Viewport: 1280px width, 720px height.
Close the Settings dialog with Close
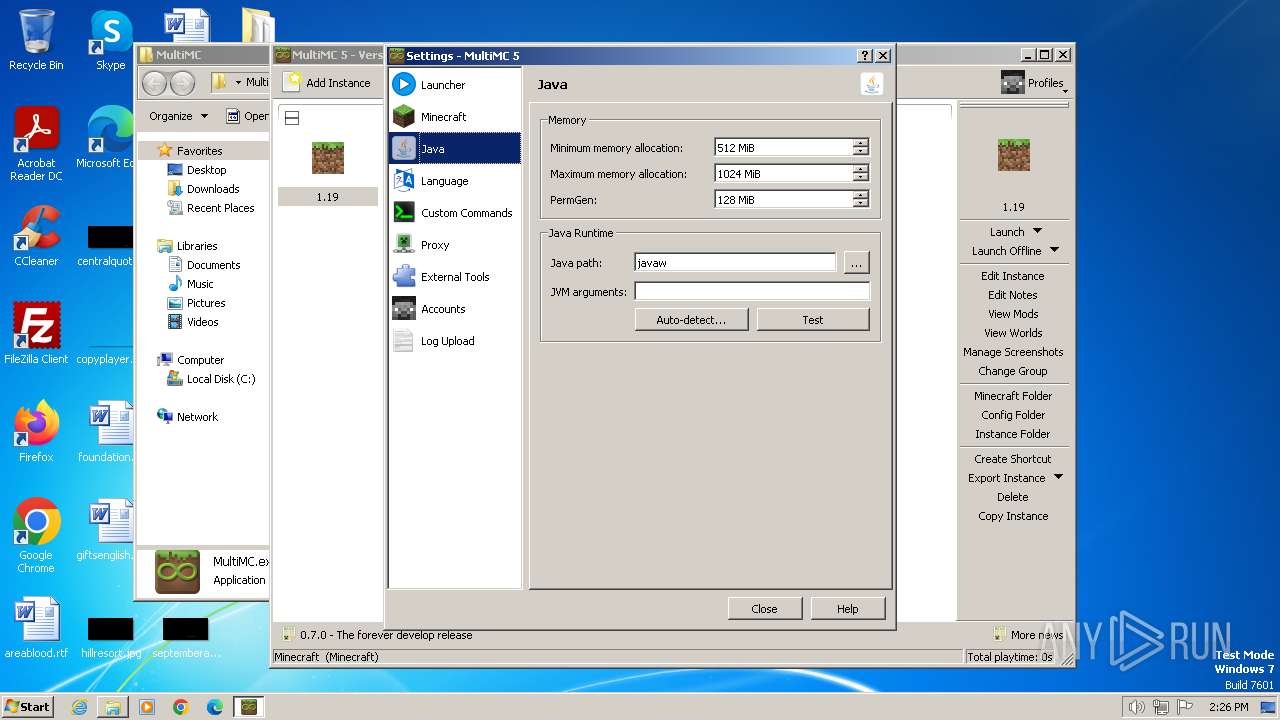(x=764, y=609)
